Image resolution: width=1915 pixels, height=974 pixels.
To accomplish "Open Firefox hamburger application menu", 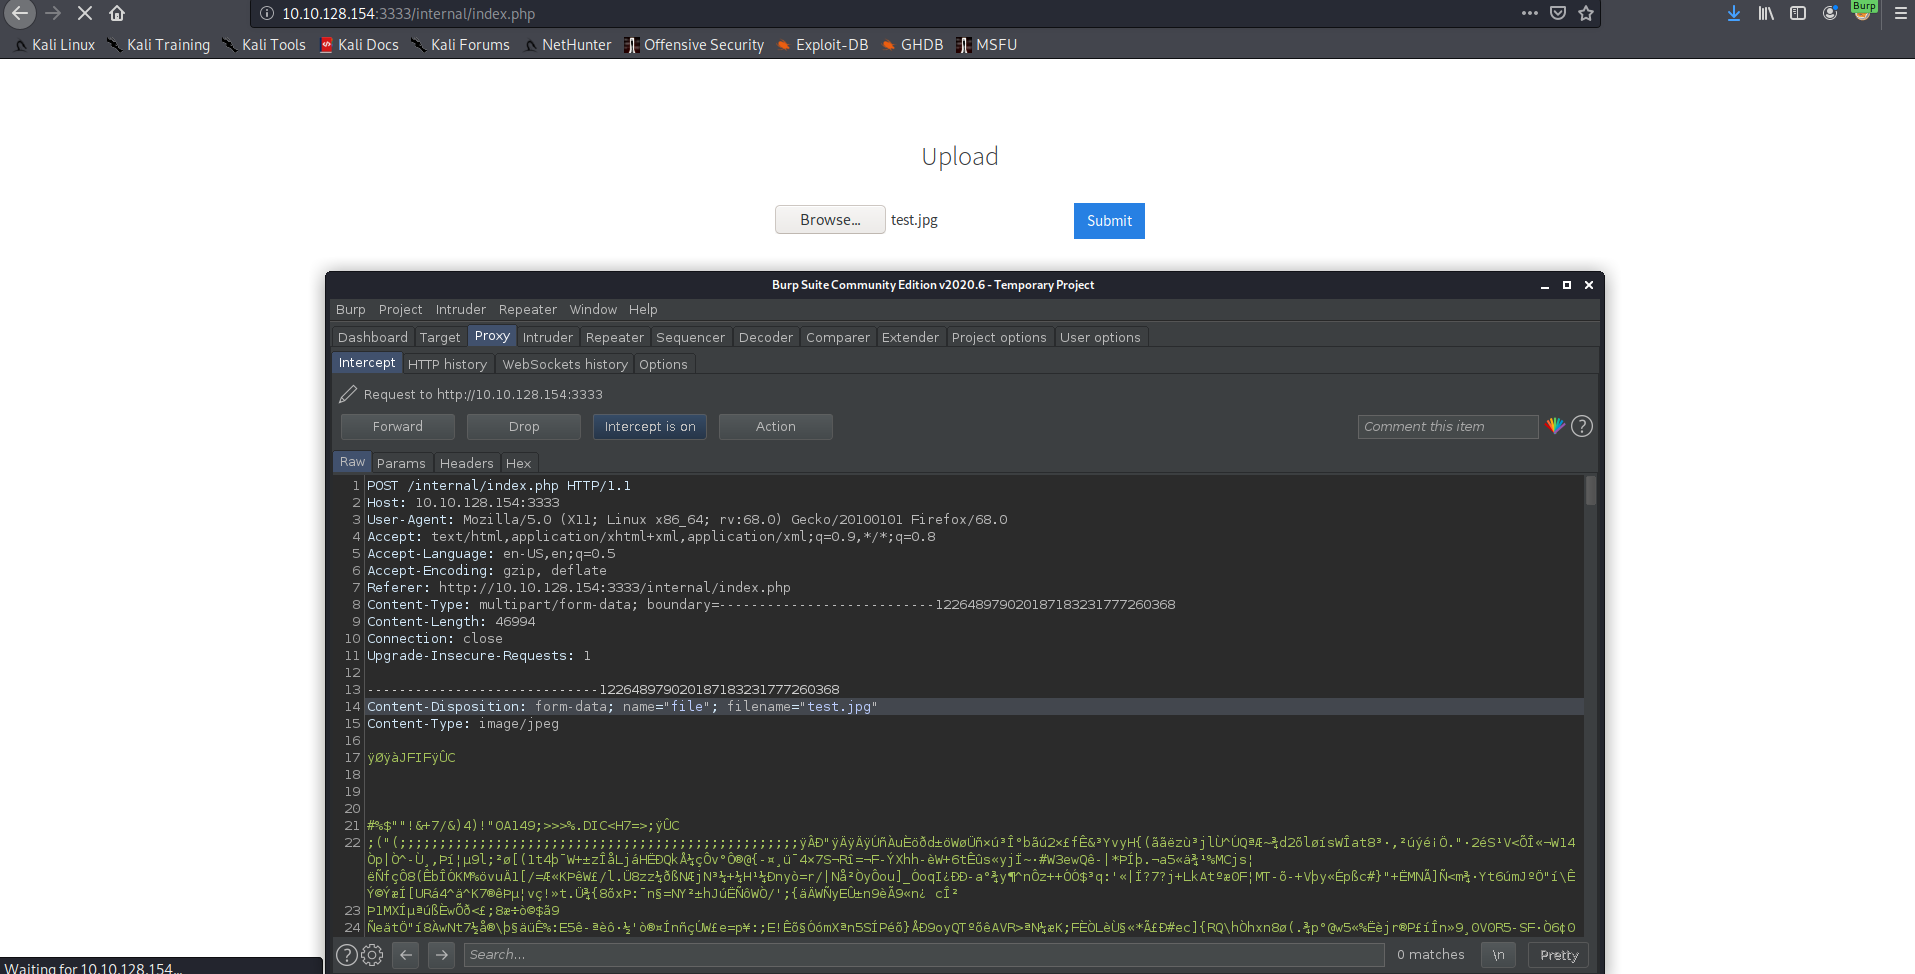I will tap(1900, 13).
